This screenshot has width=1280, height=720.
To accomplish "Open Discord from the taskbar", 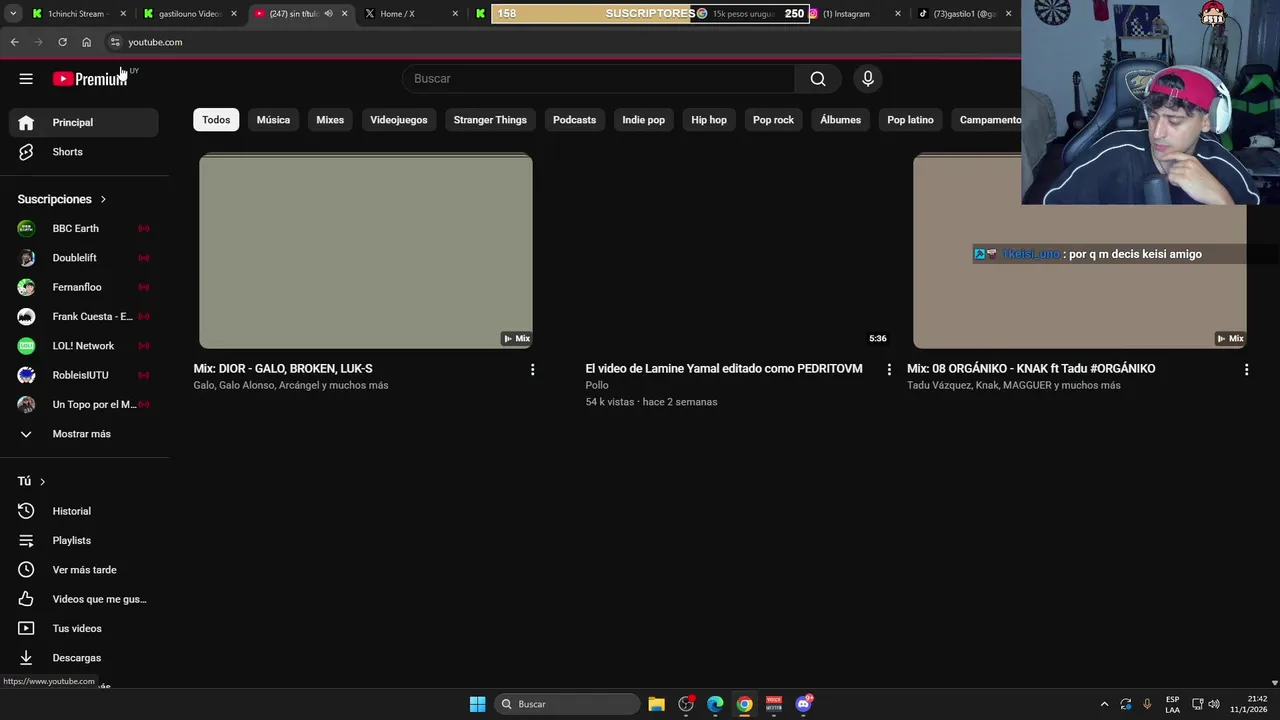I will click(804, 704).
